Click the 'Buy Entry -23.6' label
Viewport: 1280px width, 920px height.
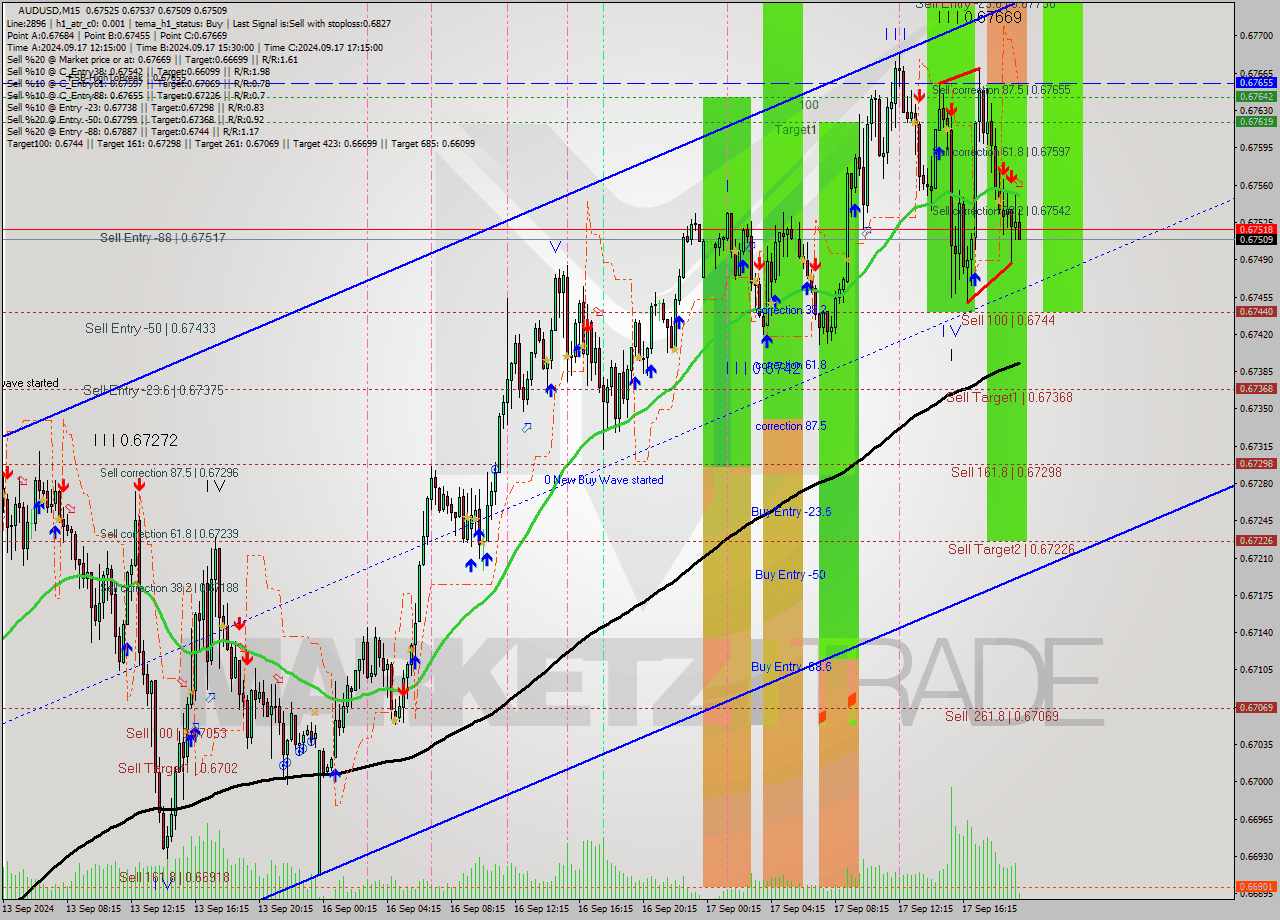pos(791,512)
